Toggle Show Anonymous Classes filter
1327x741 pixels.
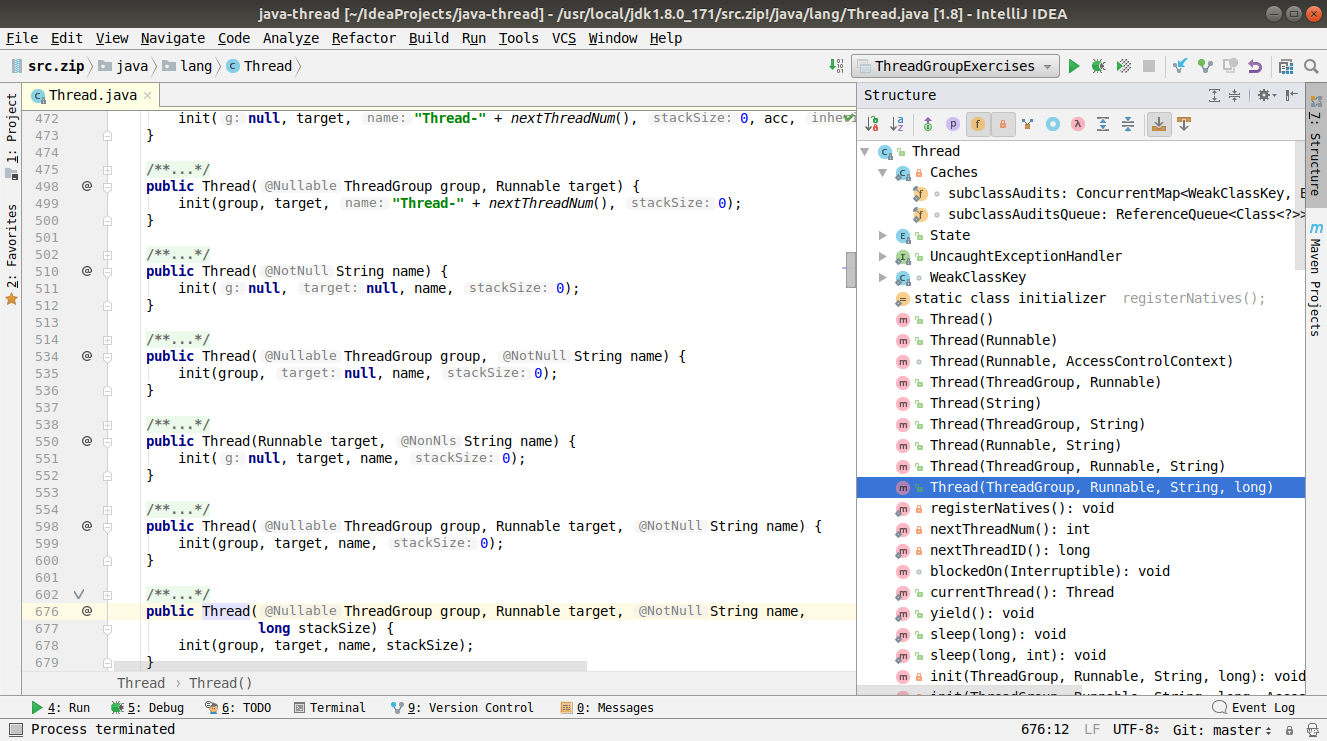coord(1053,124)
